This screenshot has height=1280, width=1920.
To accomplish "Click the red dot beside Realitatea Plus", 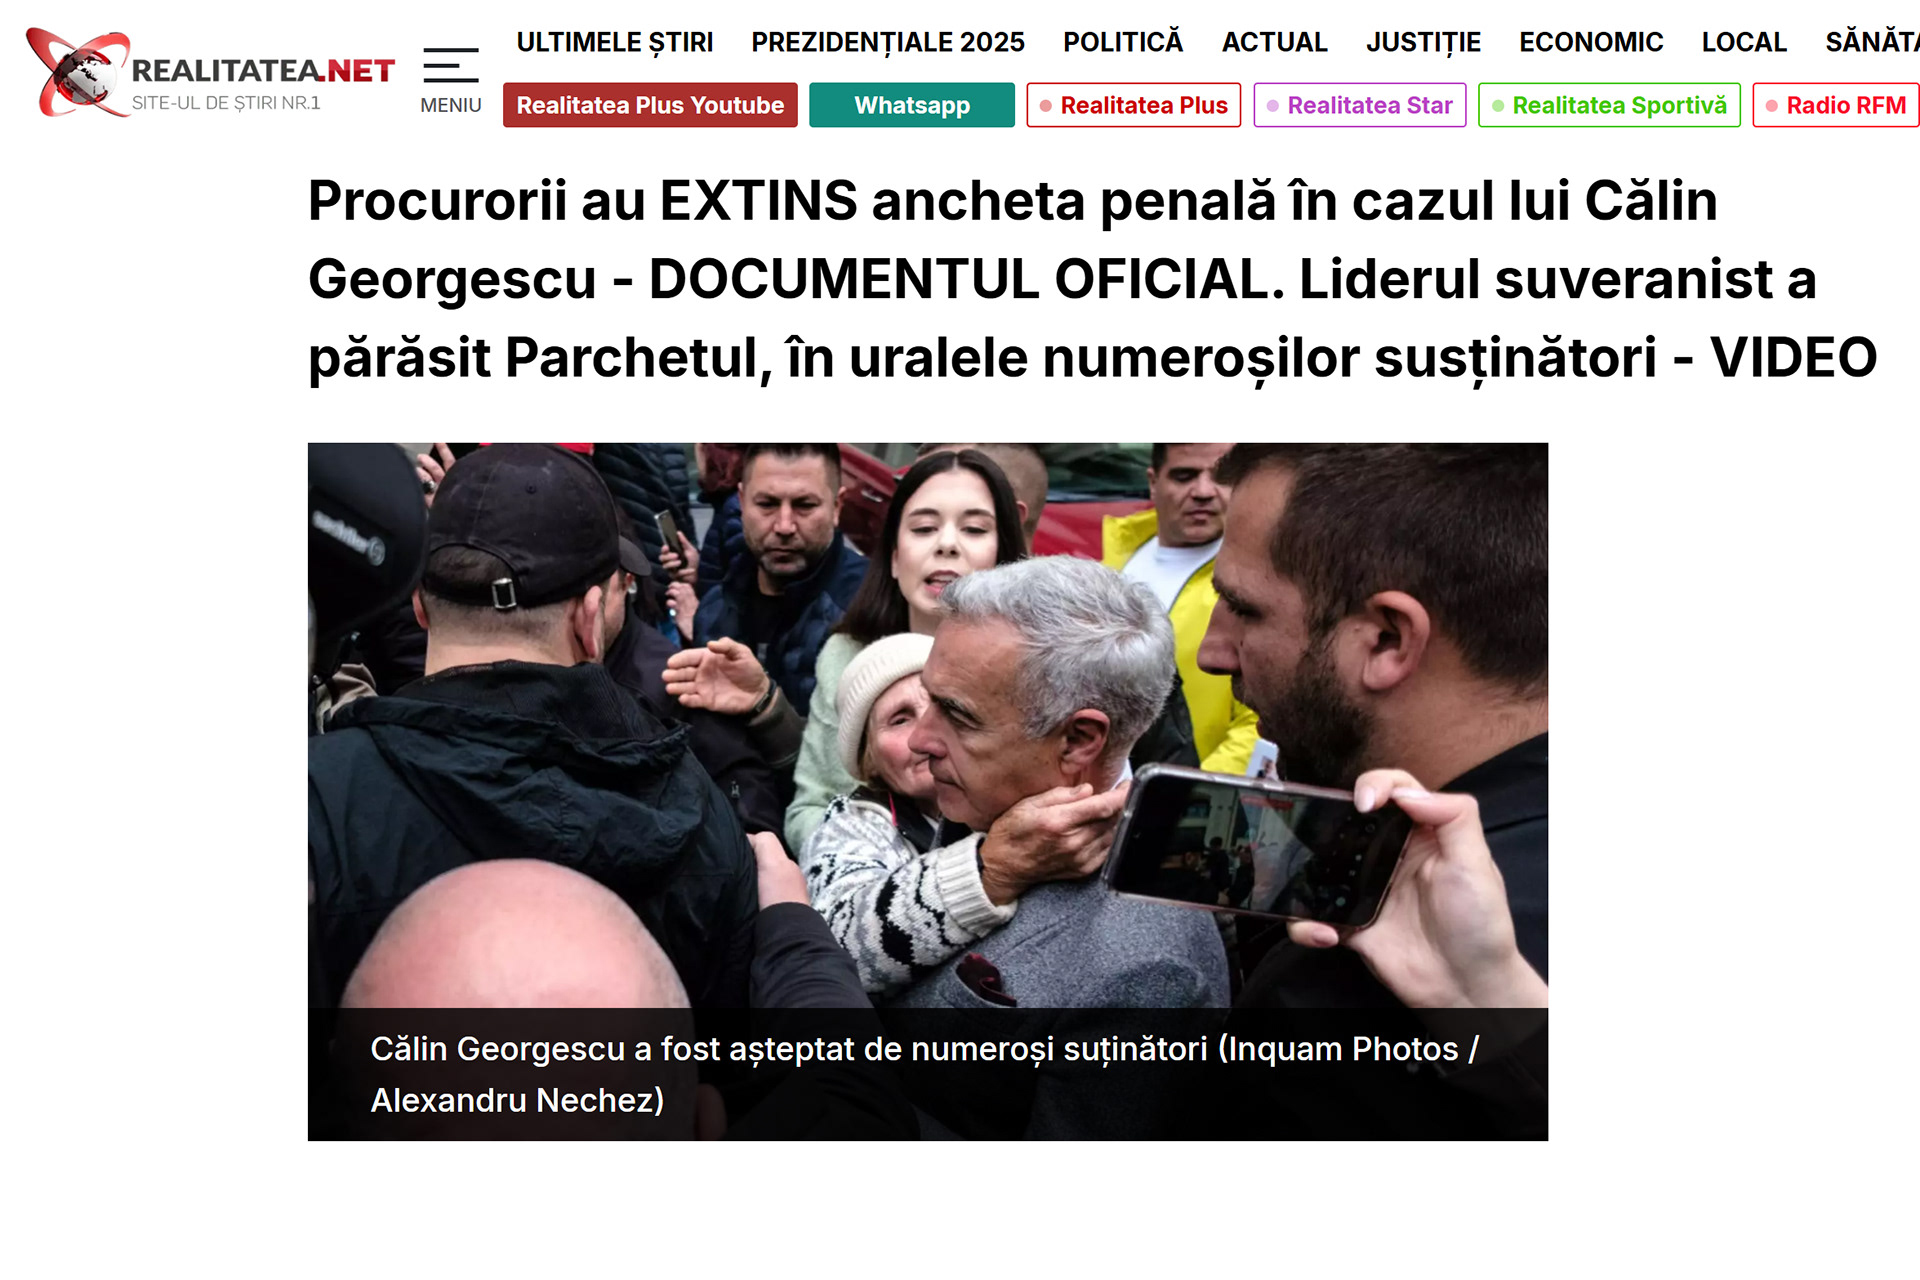I will [1046, 106].
